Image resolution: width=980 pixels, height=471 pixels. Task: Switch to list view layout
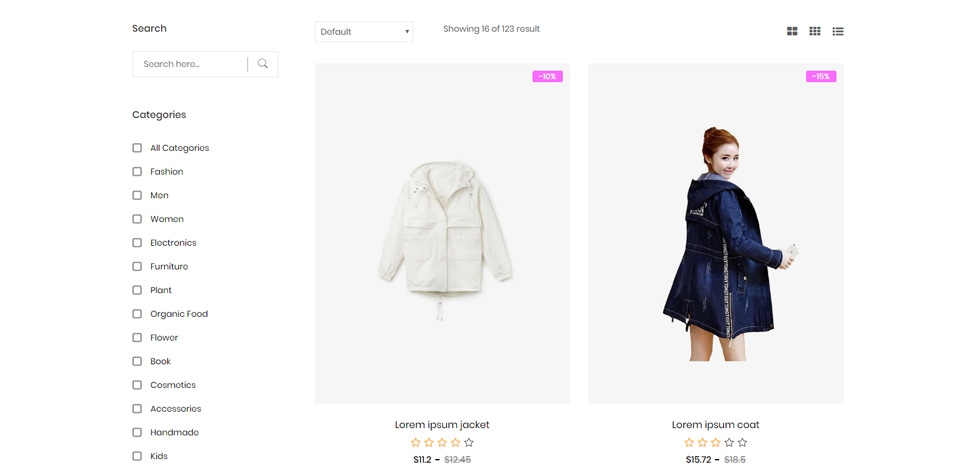coord(838,31)
